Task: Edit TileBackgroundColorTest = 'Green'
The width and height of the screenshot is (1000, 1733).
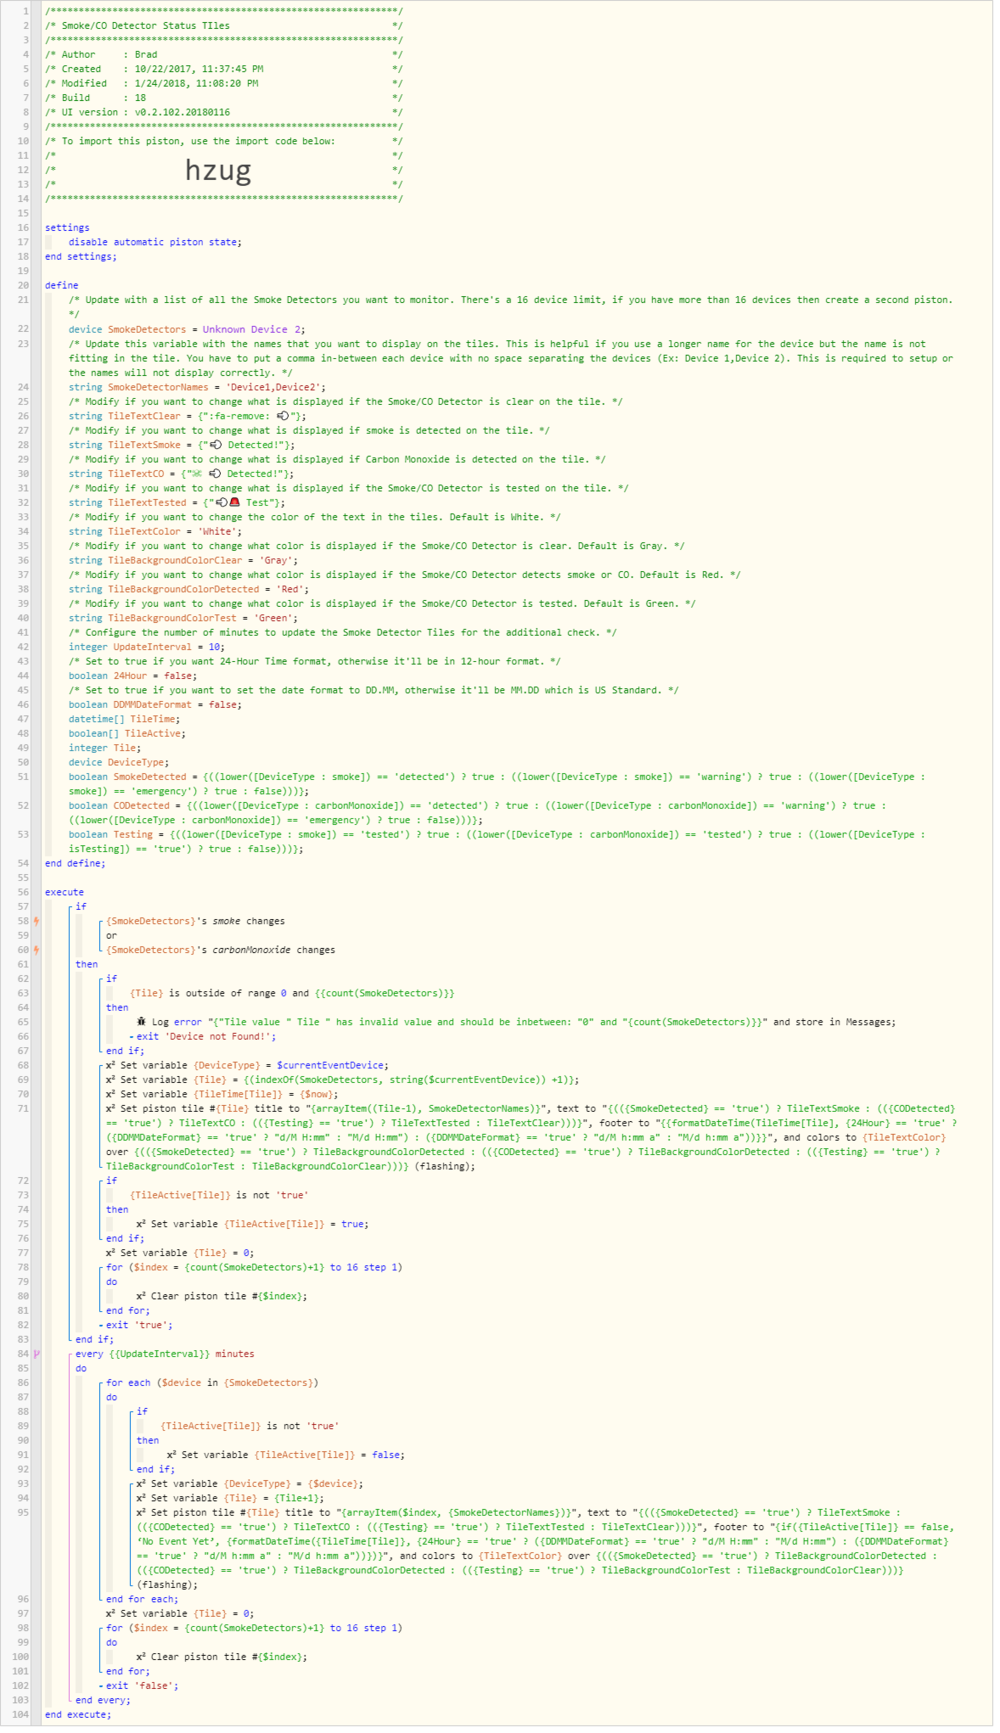Action: [x=184, y=620]
